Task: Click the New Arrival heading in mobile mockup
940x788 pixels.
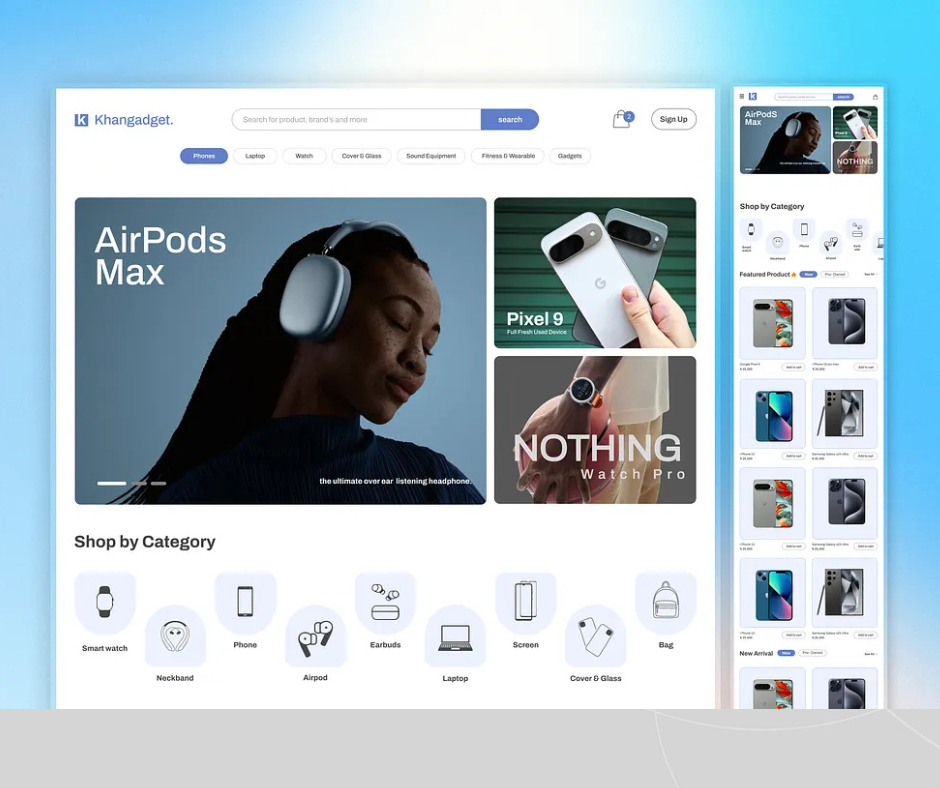Action: click(x=756, y=653)
